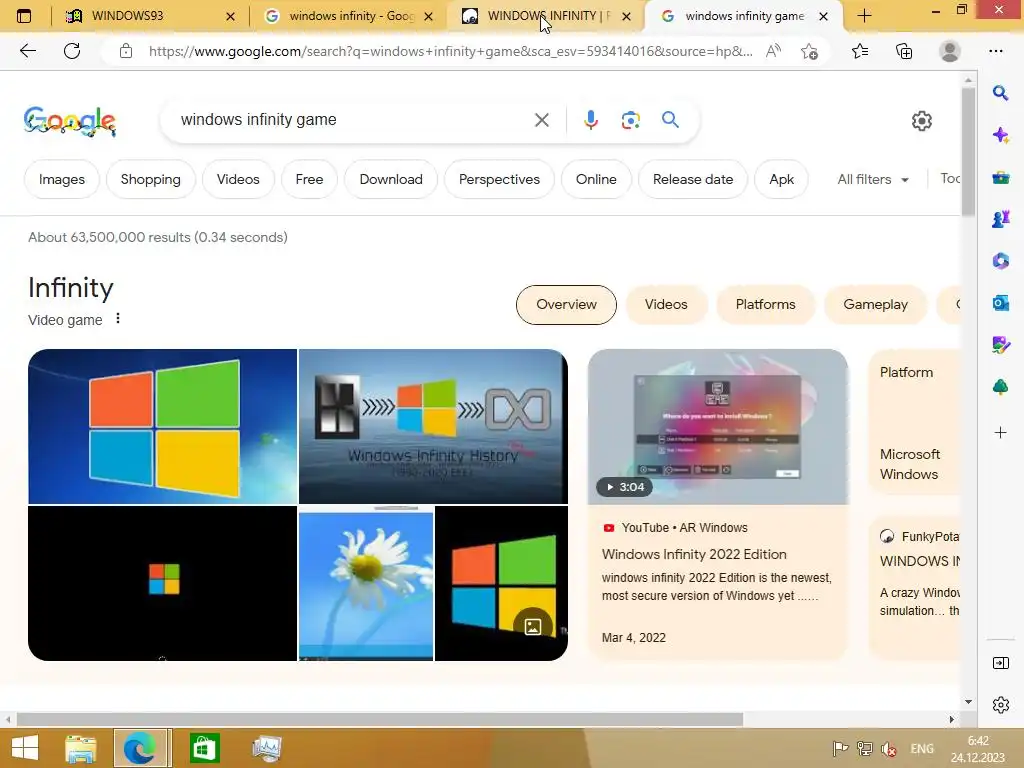Filter results by Videos in filter bar

pyautogui.click(x=238, y=179)
